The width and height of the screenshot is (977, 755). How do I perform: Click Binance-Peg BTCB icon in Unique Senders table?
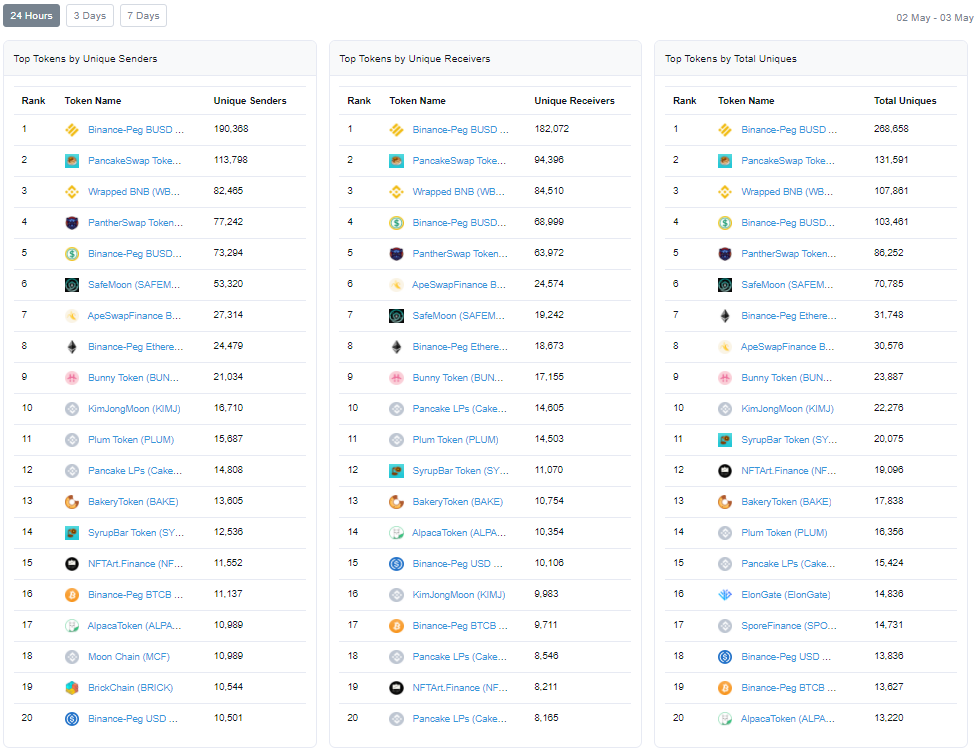[72, 595]
